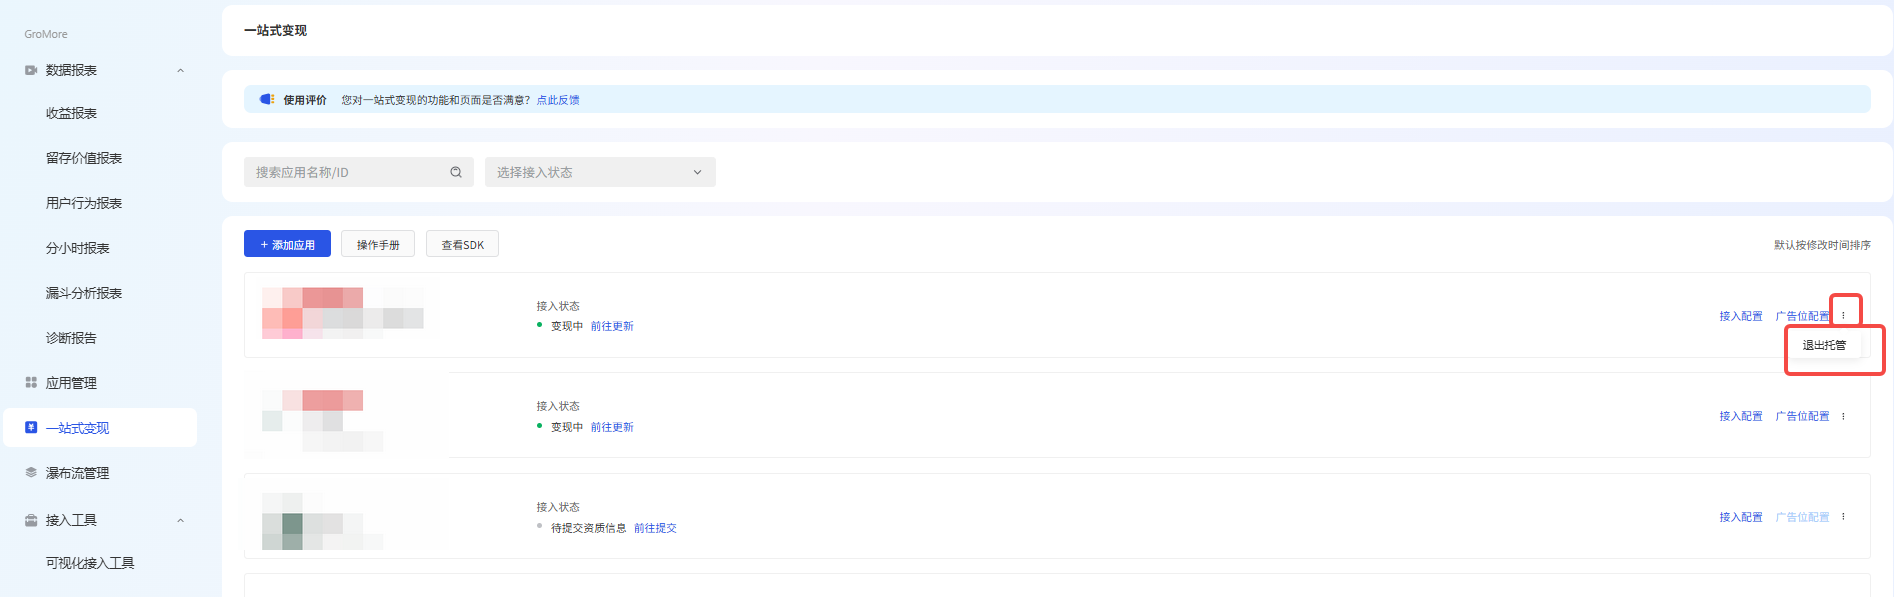Click the 查看SDK button
This screenshot has height=597, width=1894.
(462, 245)
